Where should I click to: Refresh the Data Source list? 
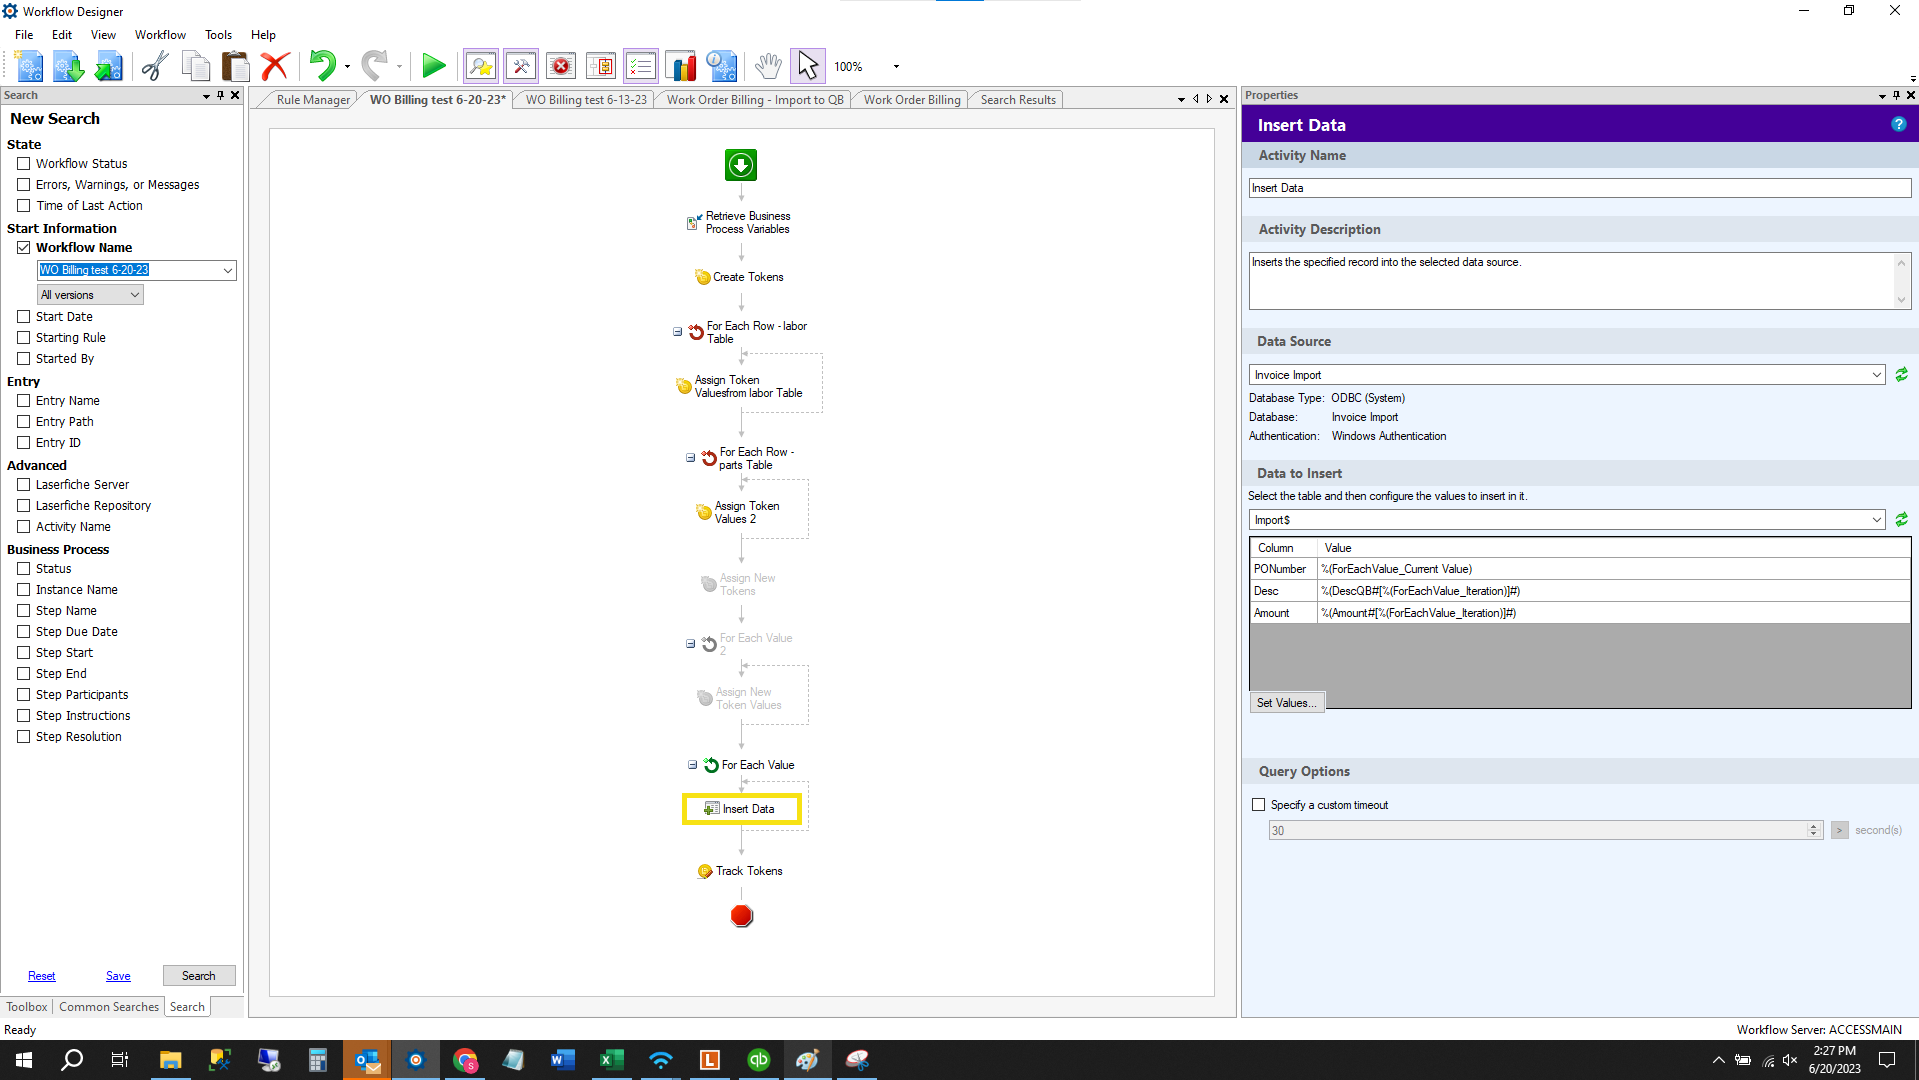[1901, 375]
